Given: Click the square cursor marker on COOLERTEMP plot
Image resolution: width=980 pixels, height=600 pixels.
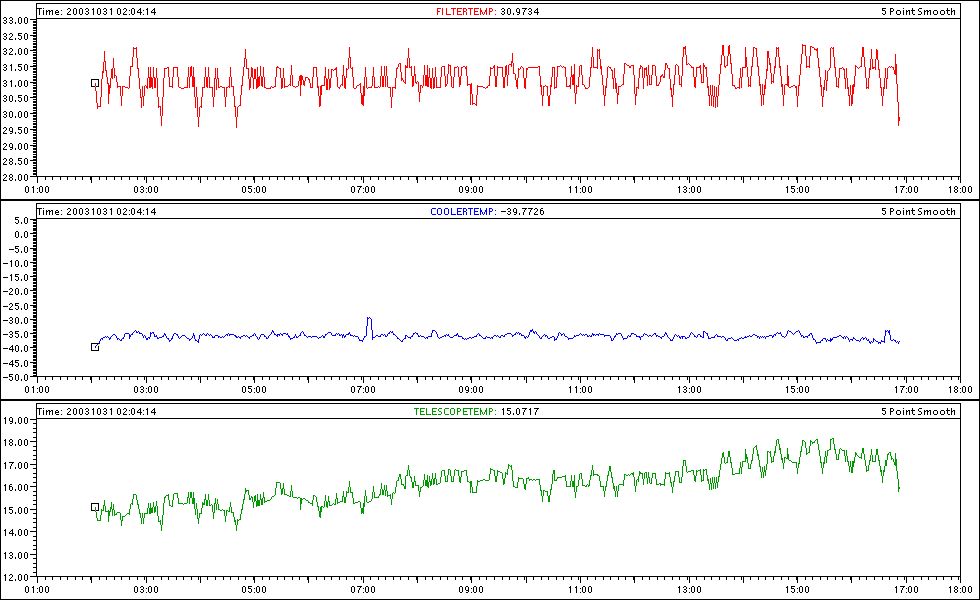Looking at the screenshot, I should click(x=95, y=348).
